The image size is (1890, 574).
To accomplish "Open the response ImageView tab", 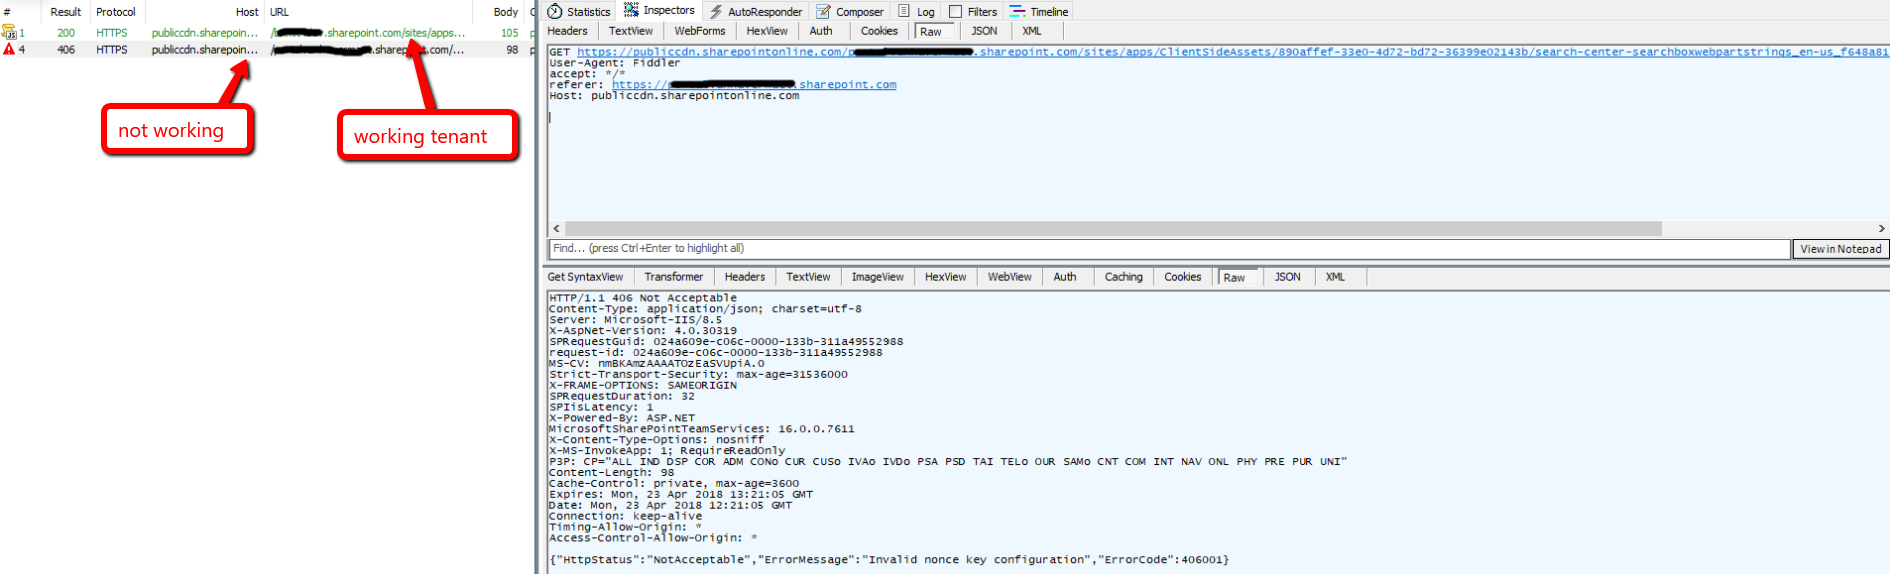I will coord(878,277).
